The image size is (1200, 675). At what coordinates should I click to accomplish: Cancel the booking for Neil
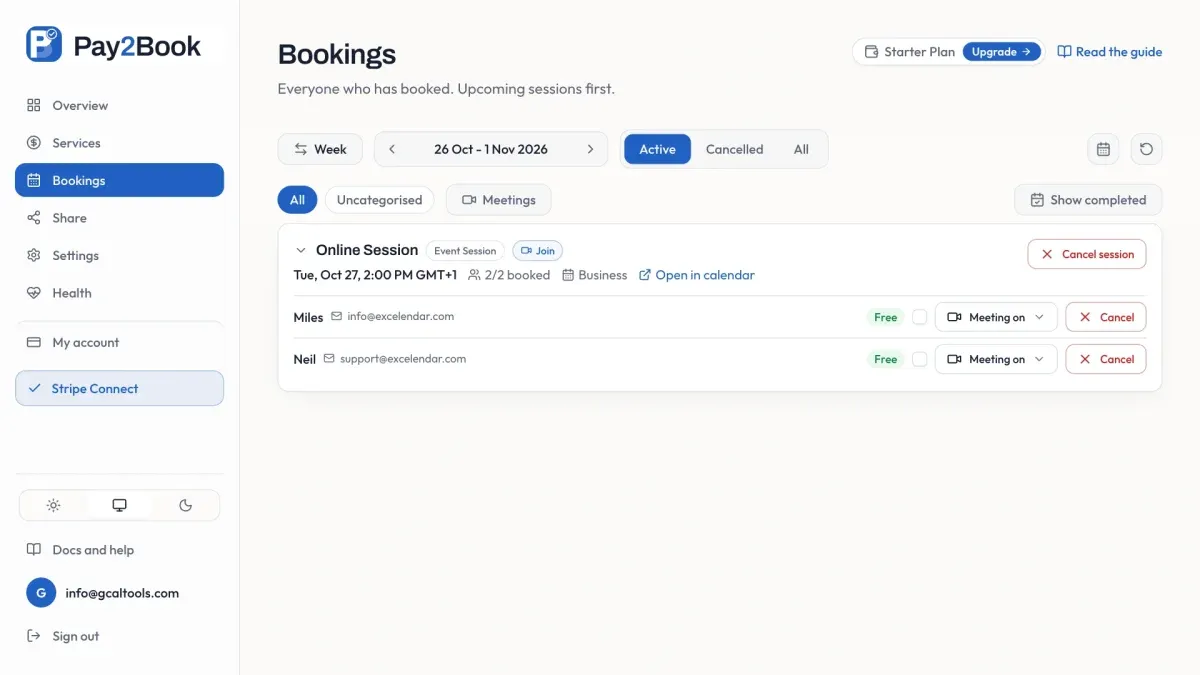[1106, 359]
